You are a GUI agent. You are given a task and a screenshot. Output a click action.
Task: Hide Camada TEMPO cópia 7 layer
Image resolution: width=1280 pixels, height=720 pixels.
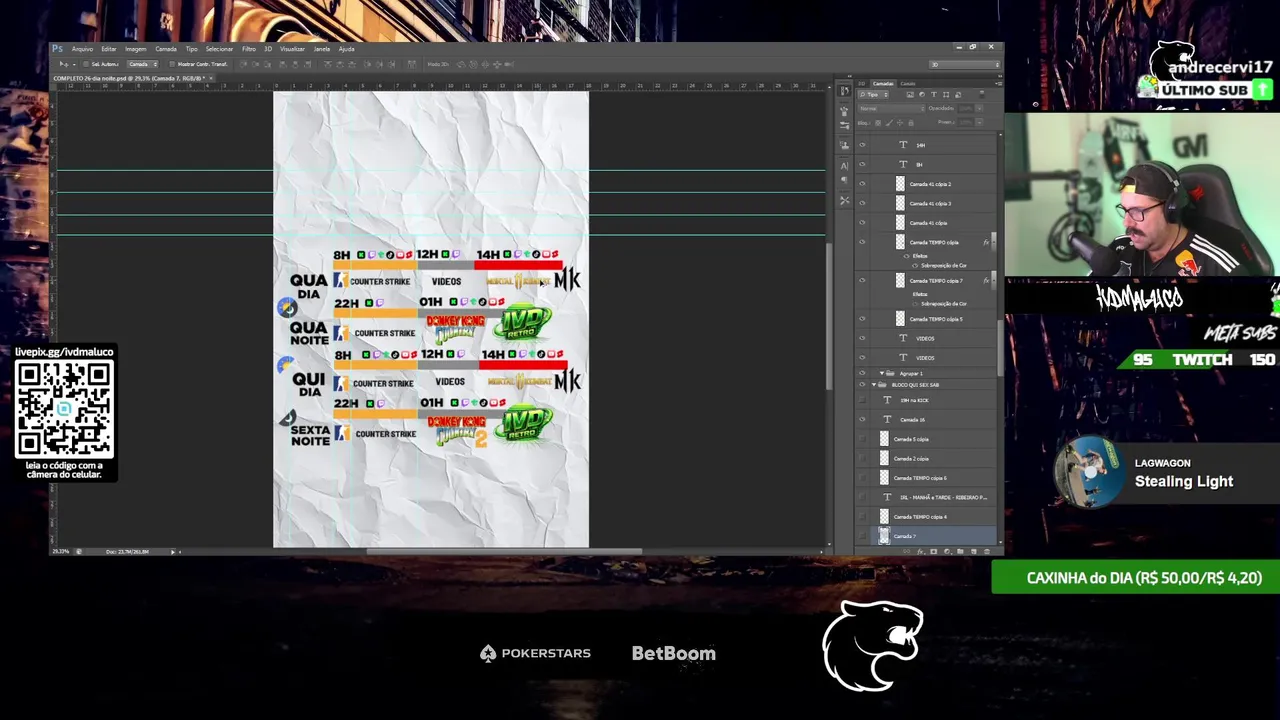(862, 281)
